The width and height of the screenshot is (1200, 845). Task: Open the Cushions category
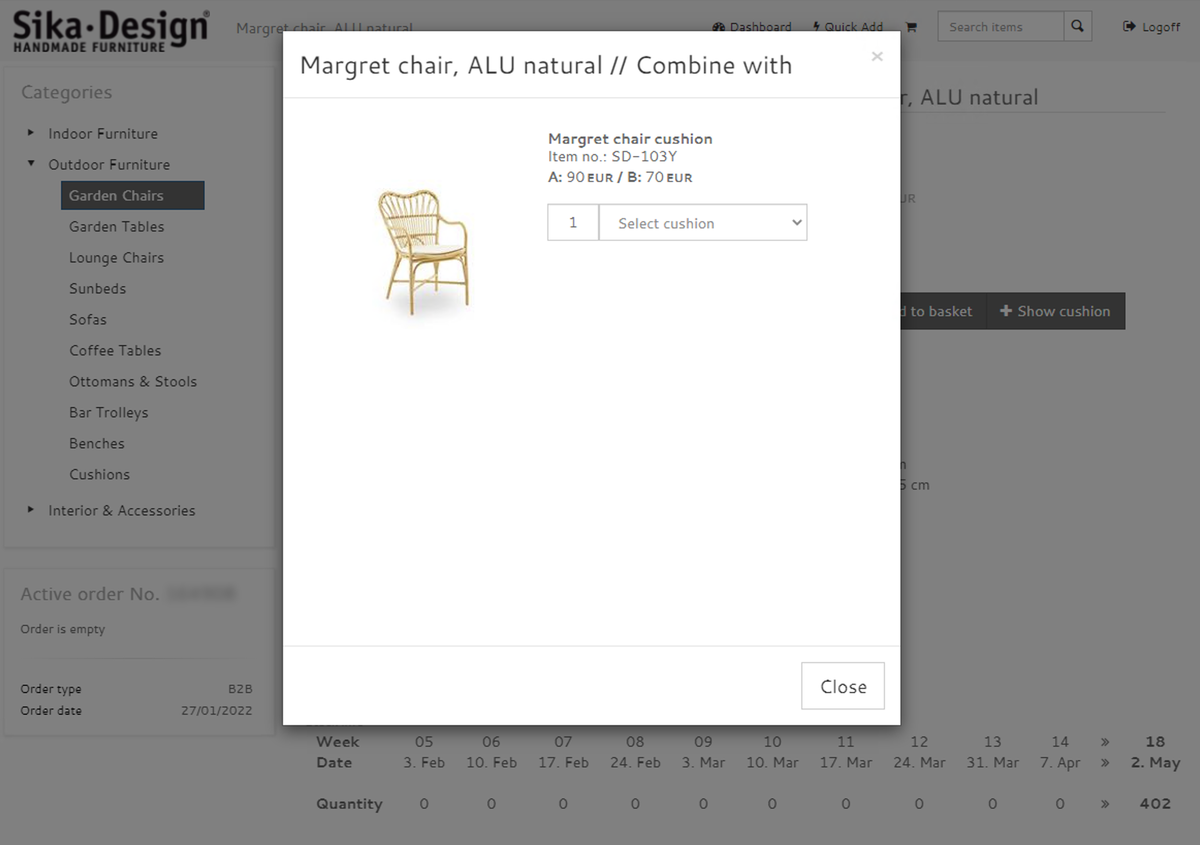99,475
